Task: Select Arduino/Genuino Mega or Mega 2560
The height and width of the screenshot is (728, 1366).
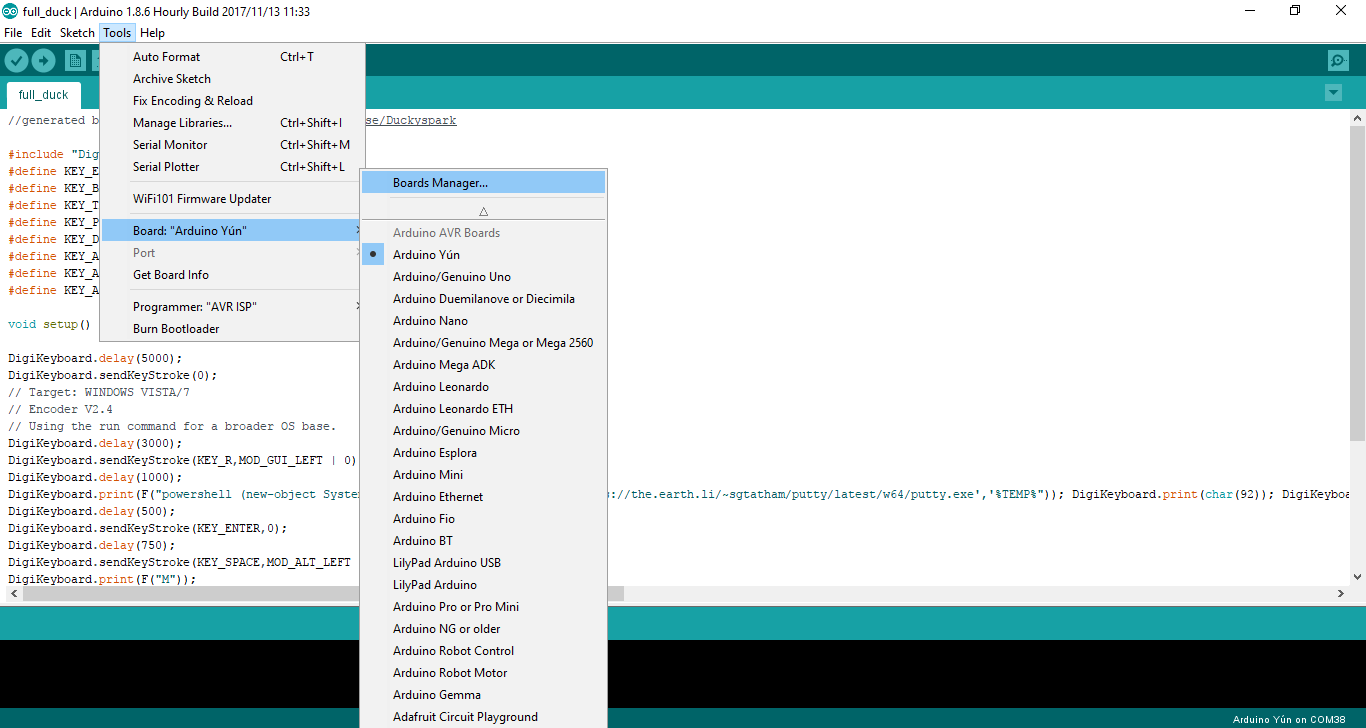Action: click(x=483, y=343)
